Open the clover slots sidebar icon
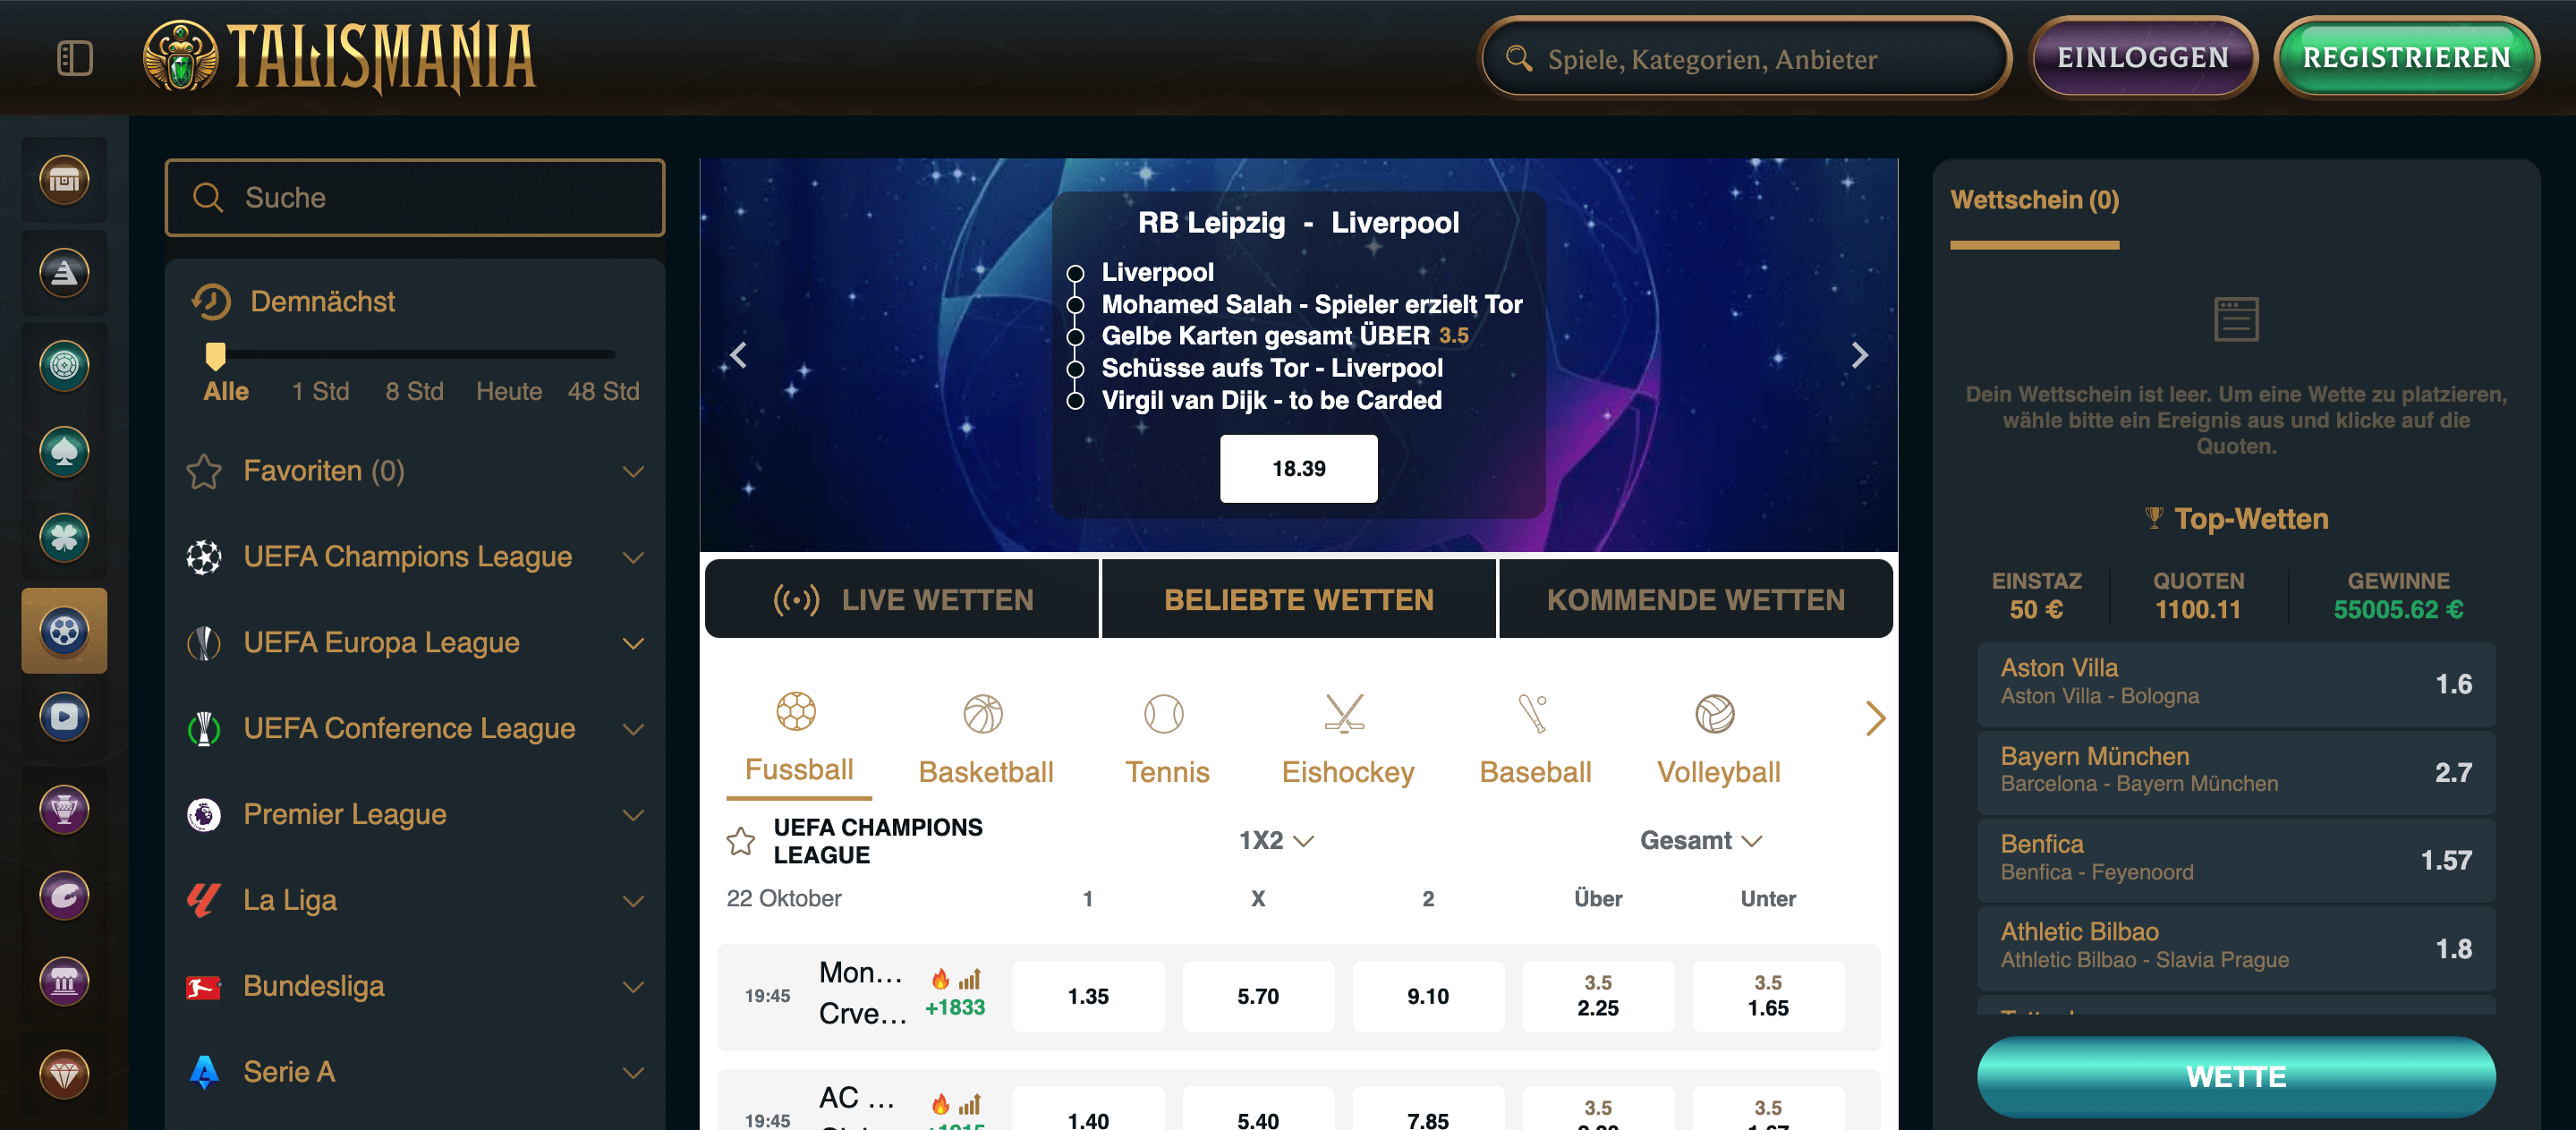This screenshot has width=2576, height=1130. tap(64, 538)
